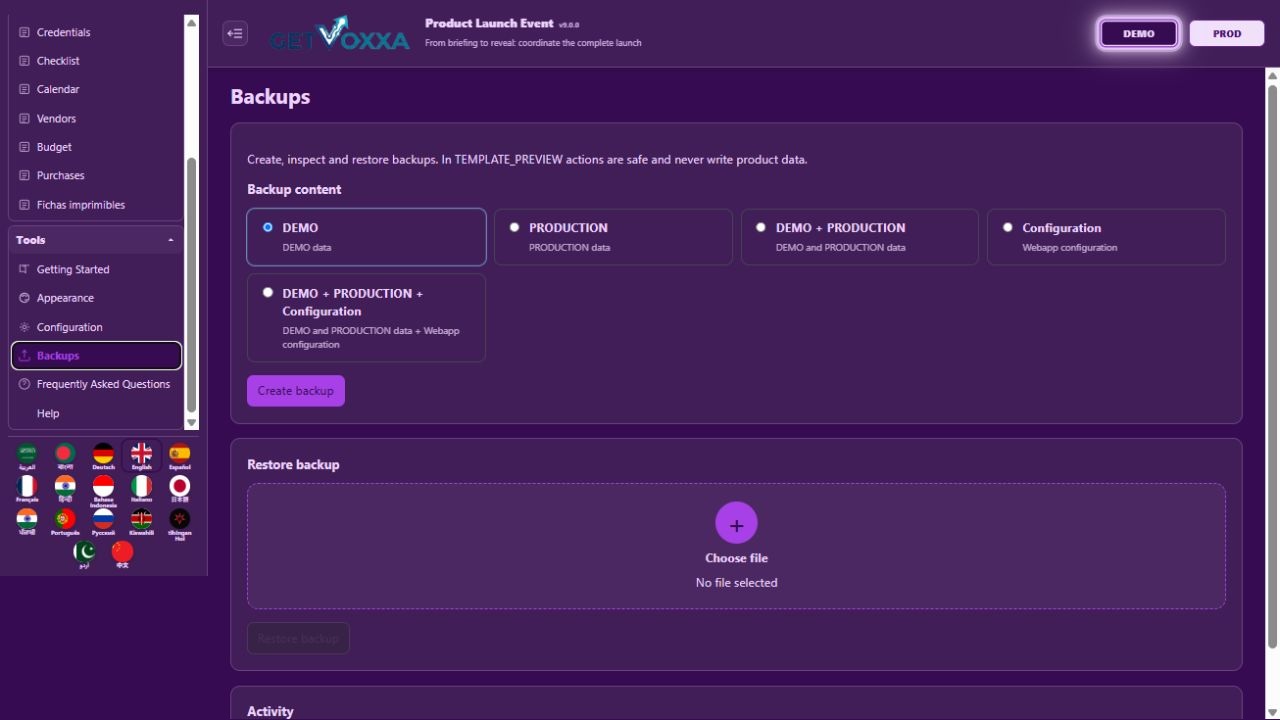The height and width of the screenshot is (720, 1280).
Task: Choose Configuration backup content radio
Action: pos(1106,237)
